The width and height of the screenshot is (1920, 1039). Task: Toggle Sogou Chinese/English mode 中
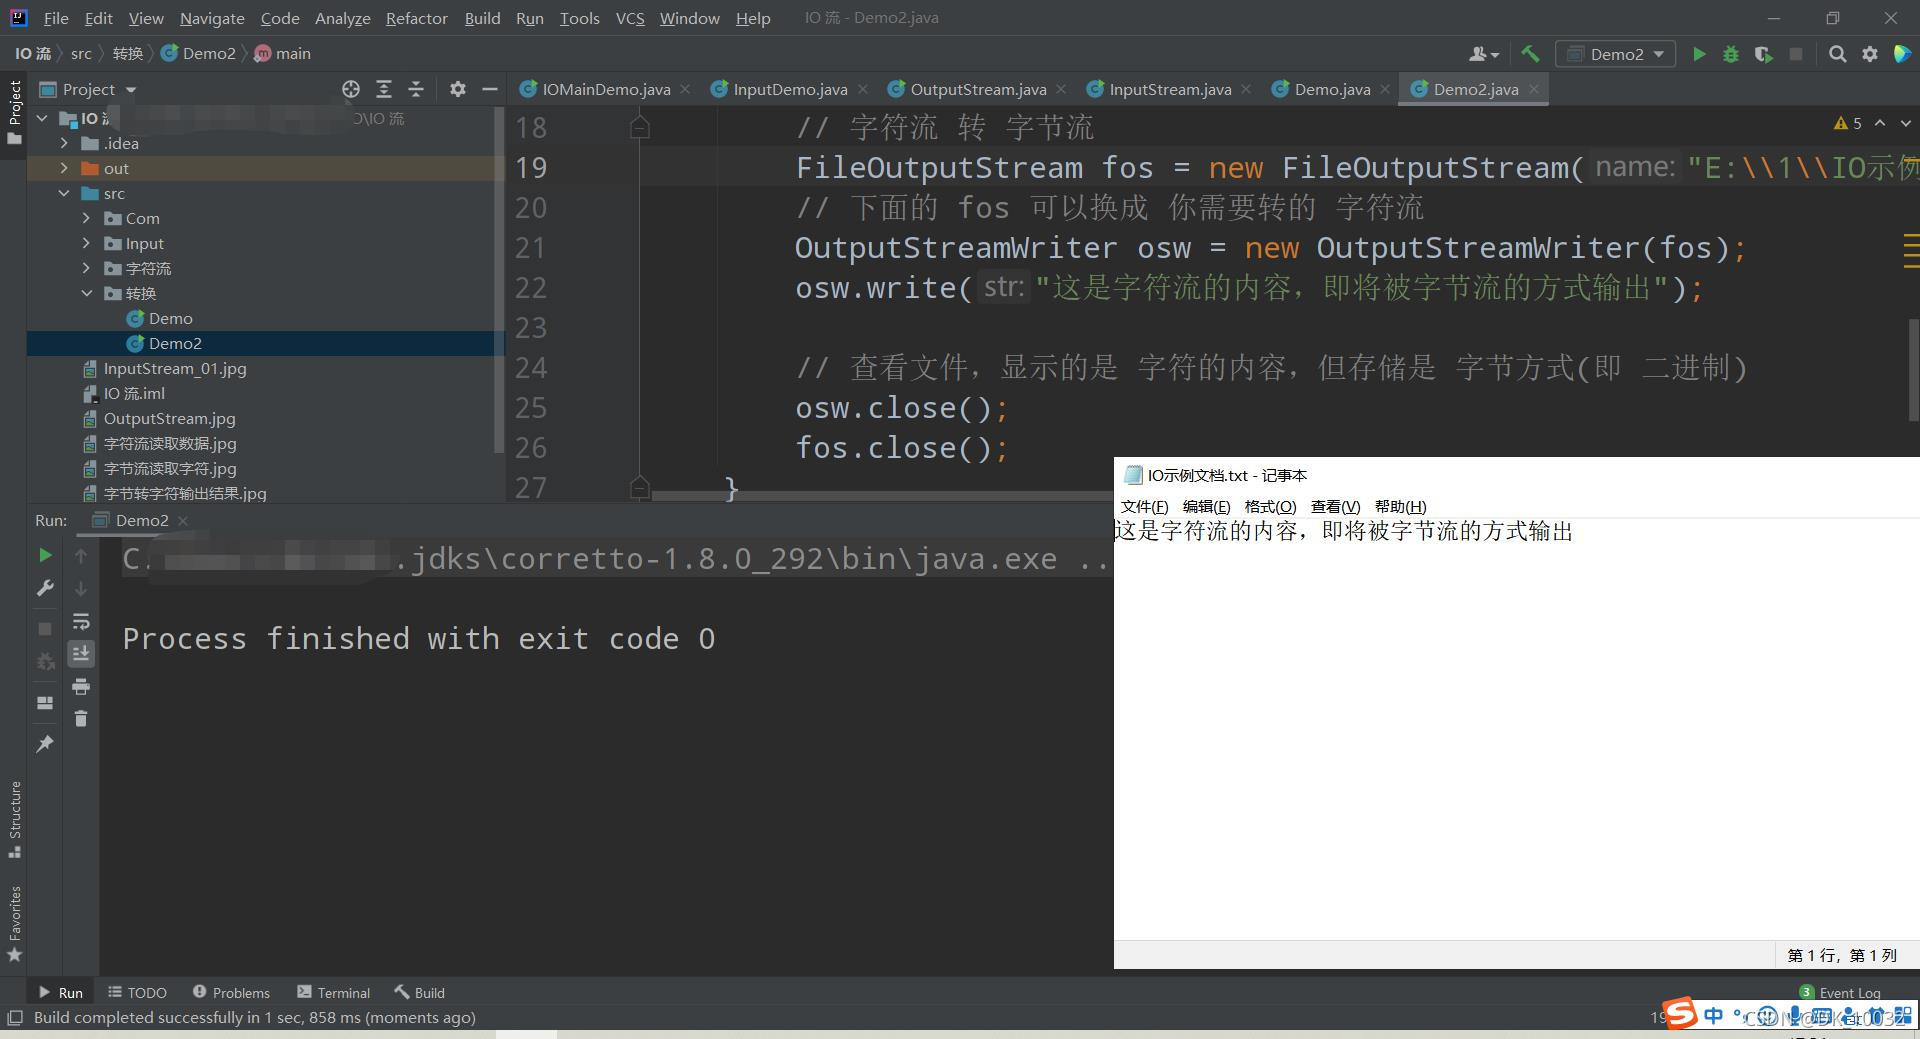point(1714,1016)
